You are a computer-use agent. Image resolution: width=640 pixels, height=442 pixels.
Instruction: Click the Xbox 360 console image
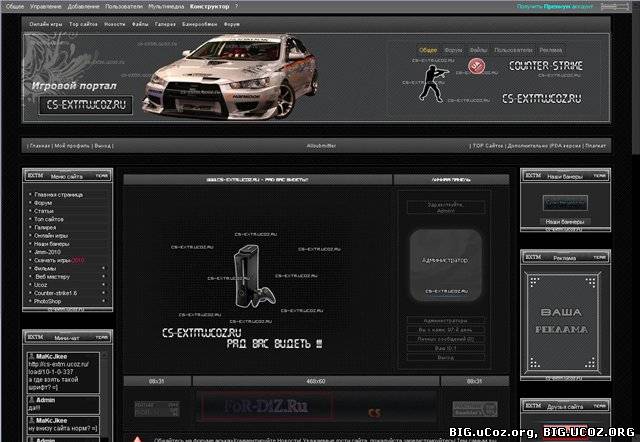pyautogui.click(x=253, y=275)
